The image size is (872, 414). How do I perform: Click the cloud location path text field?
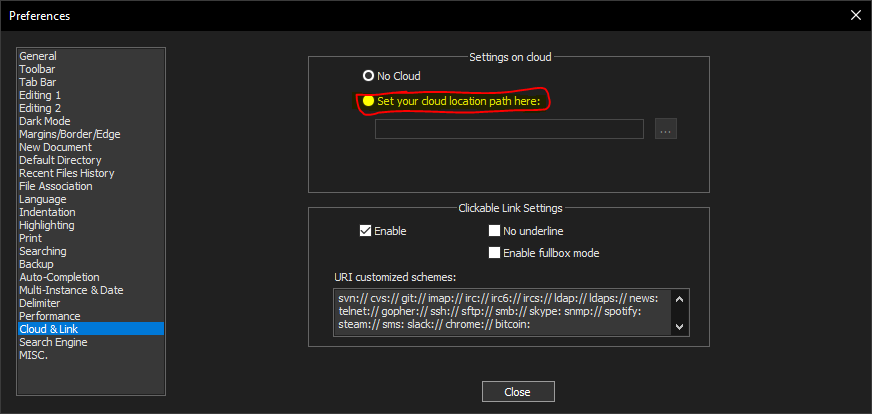coord(508,129)
